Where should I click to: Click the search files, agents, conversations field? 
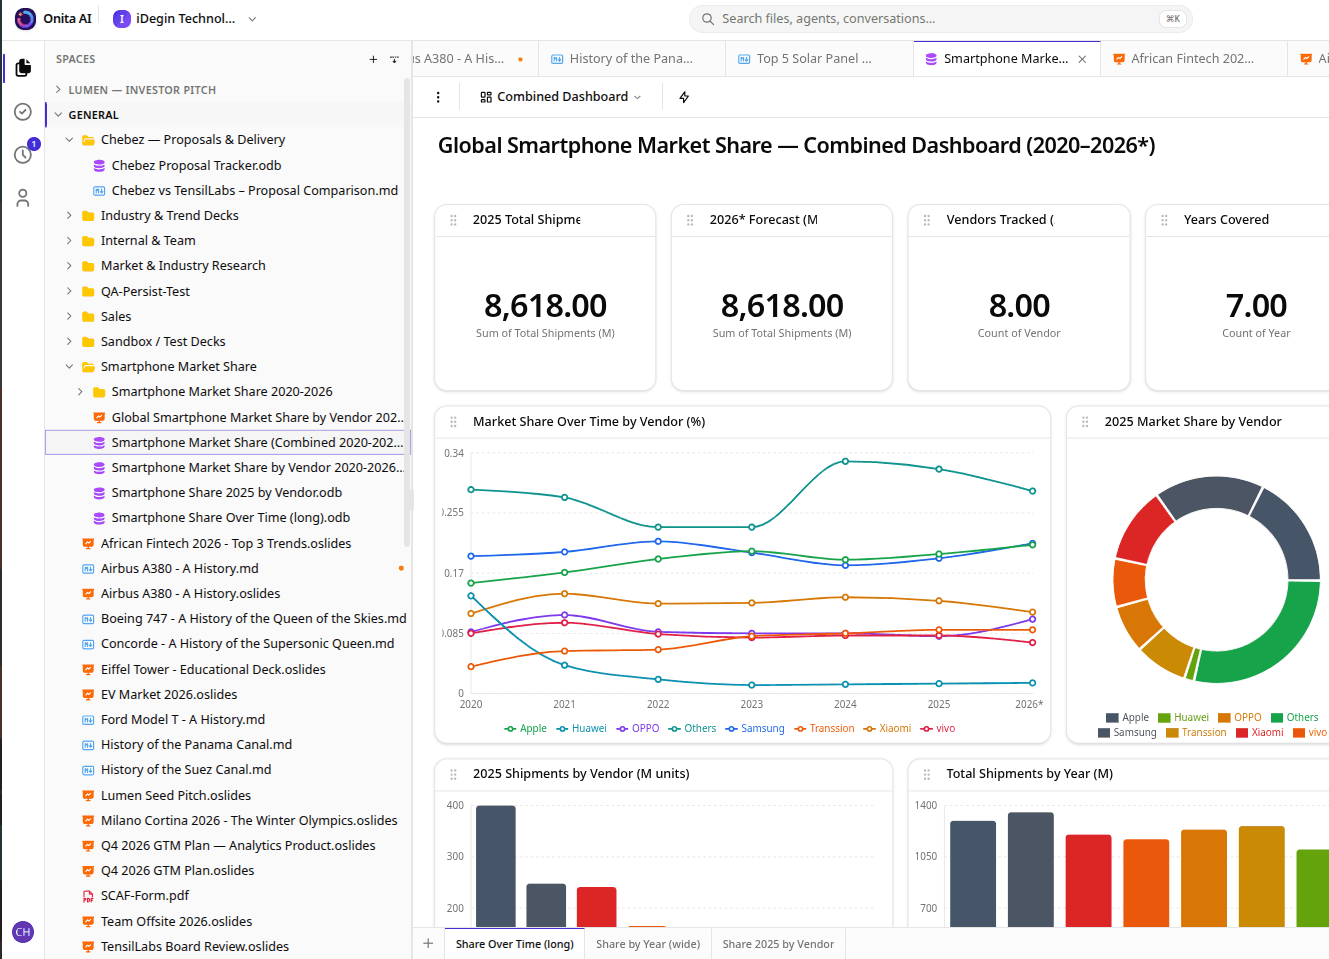point(940,18)
